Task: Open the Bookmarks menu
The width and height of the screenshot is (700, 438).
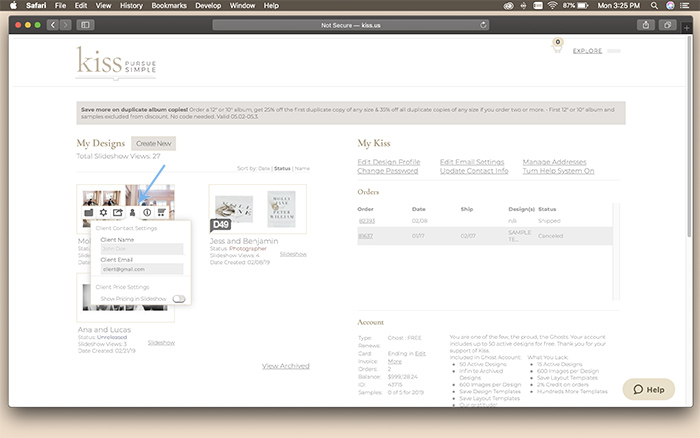Action: click(x=169, y=5)
